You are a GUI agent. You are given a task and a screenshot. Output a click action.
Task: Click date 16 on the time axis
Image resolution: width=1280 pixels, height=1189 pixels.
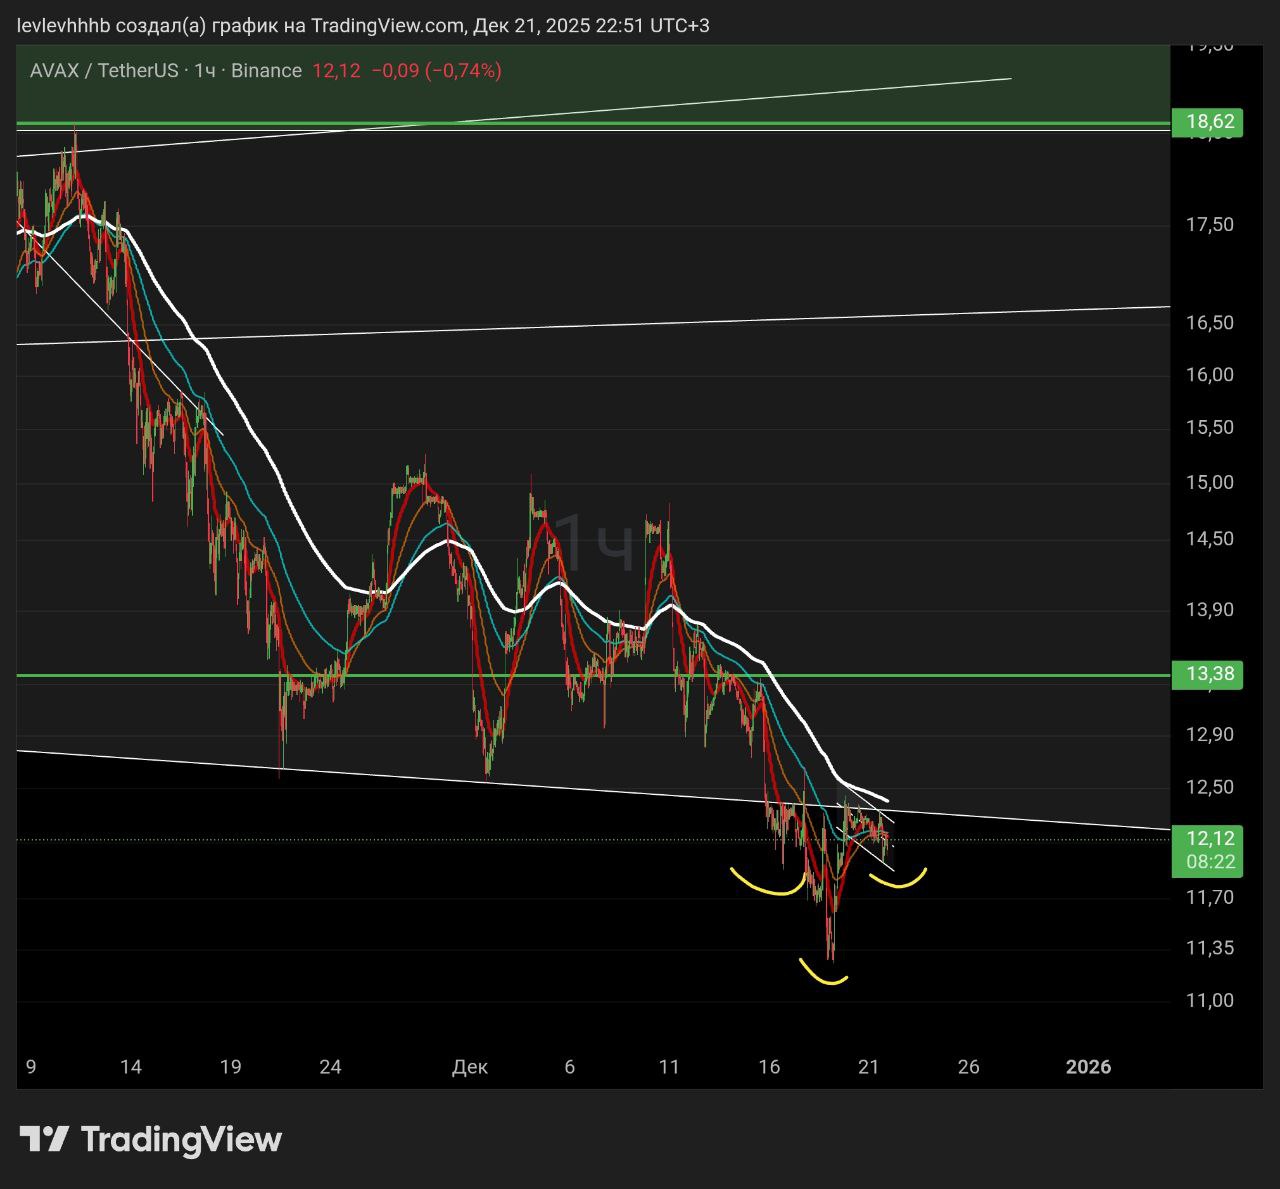(768, 1067)
